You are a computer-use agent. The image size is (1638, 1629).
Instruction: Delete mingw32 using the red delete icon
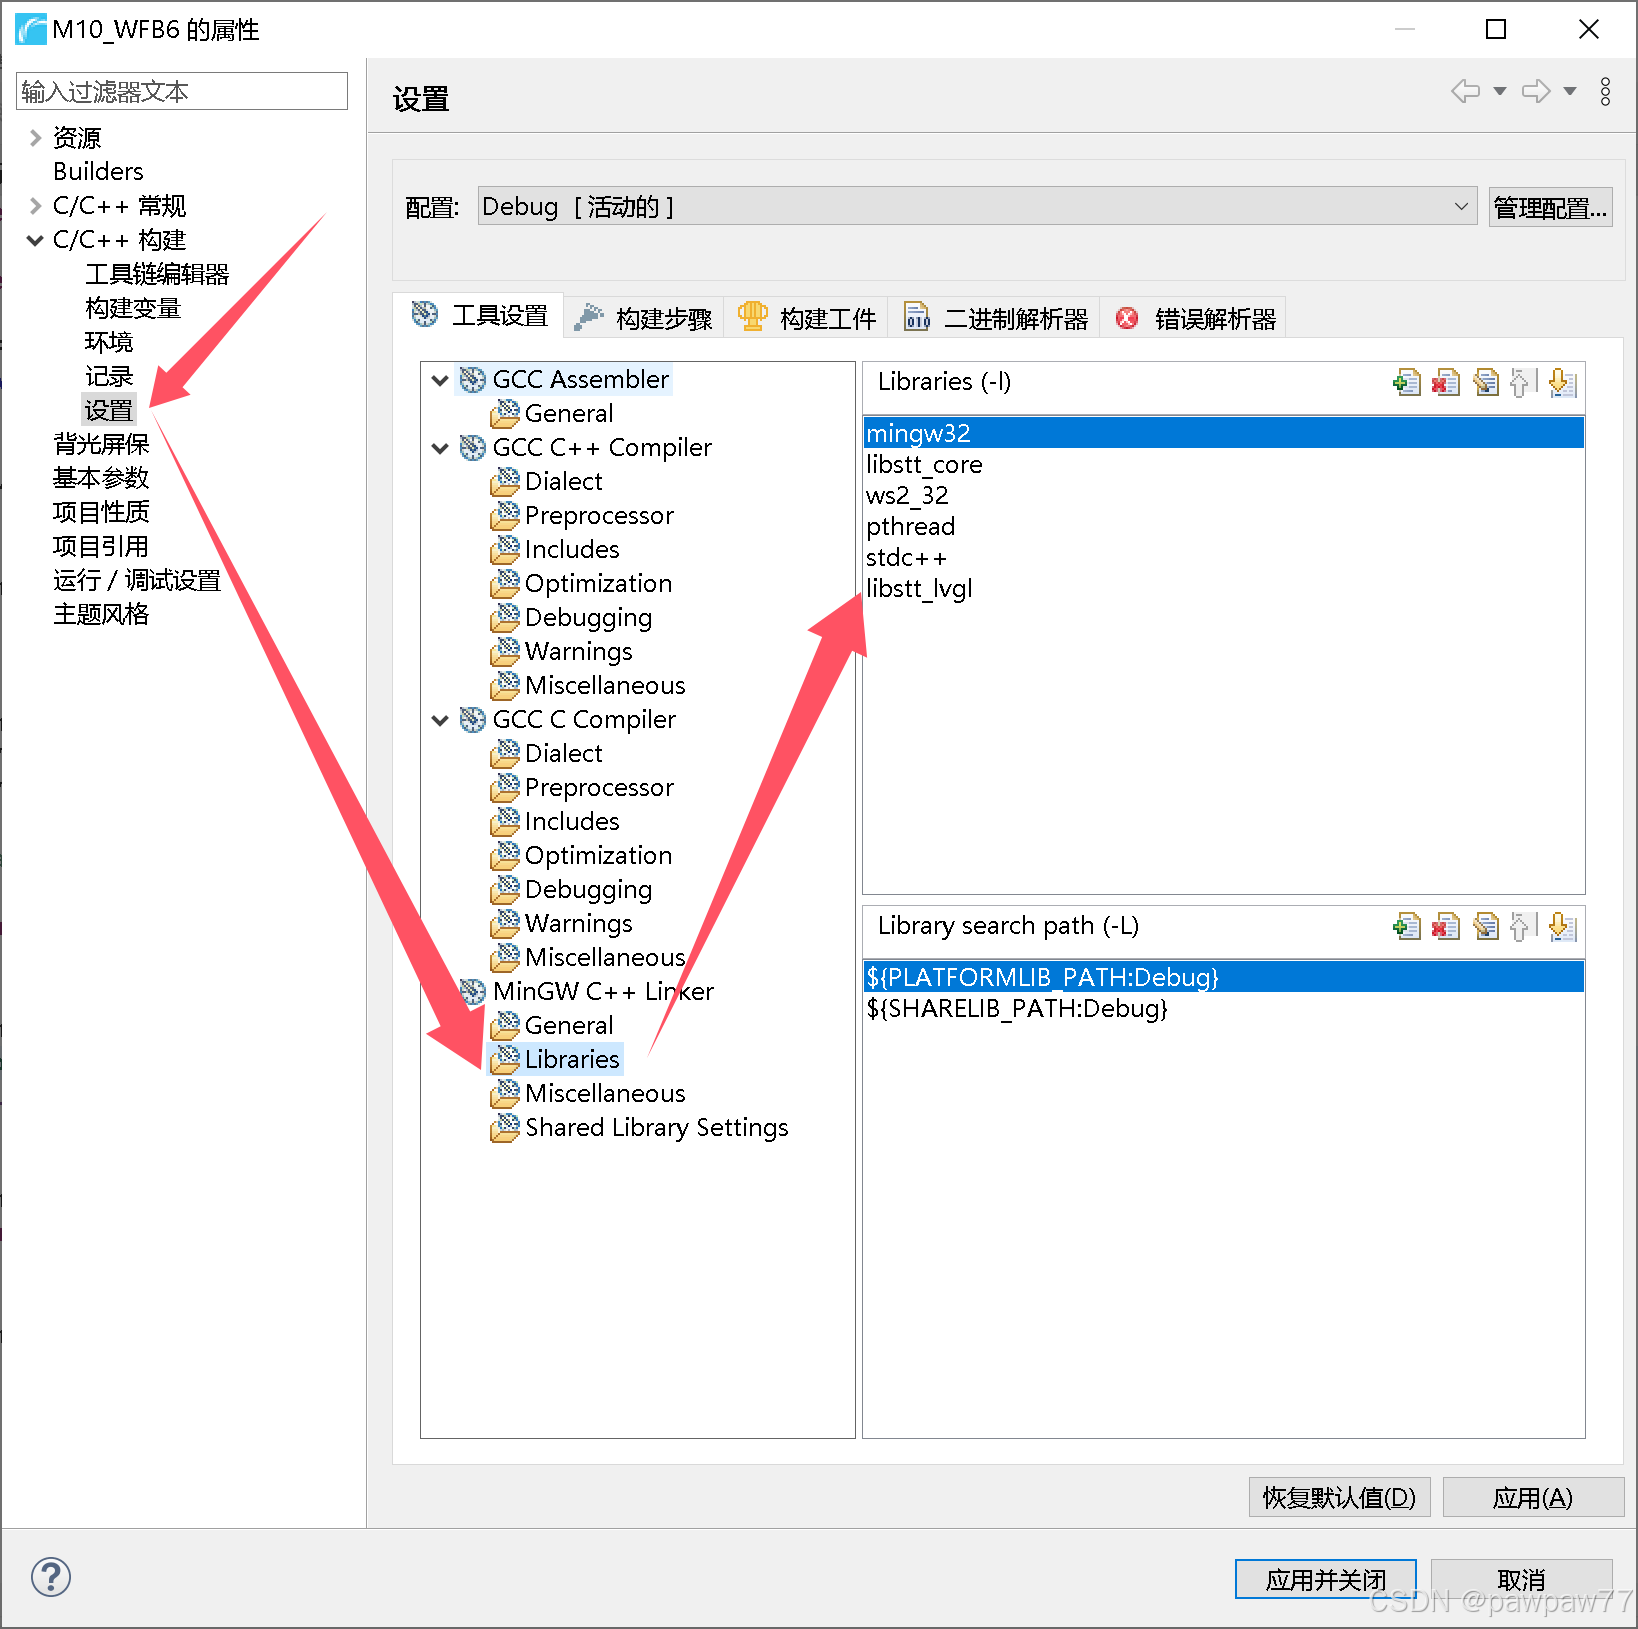click(x=1445, y=382)
